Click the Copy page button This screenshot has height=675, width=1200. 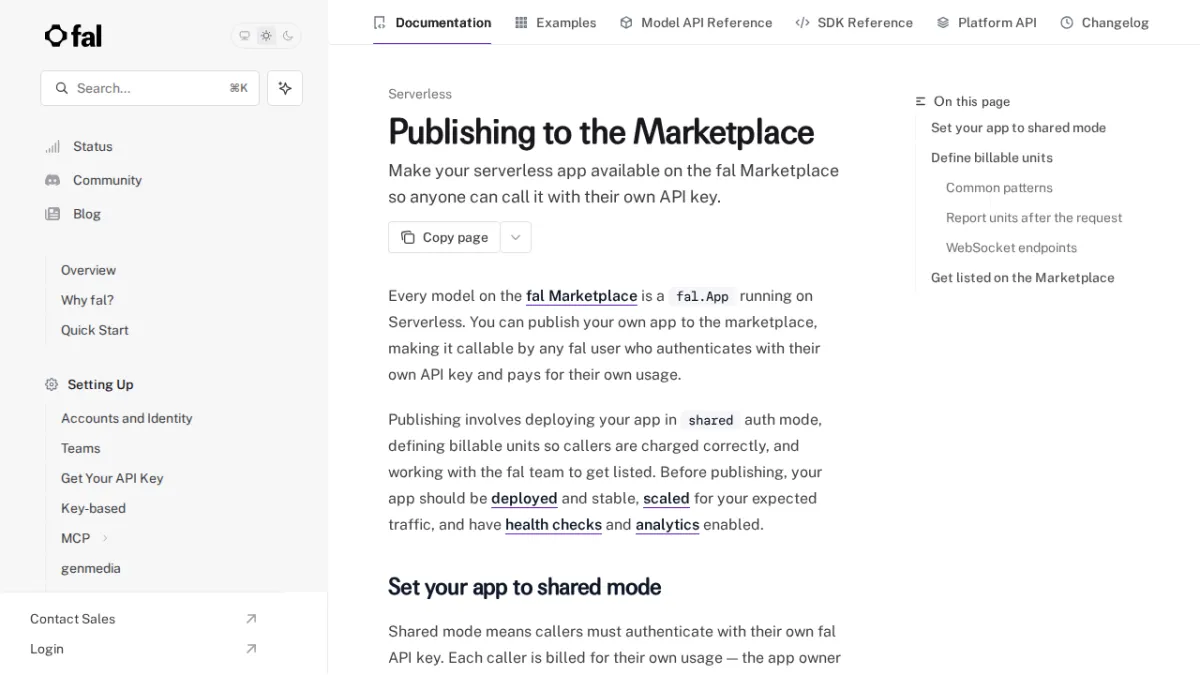[444, 237]
